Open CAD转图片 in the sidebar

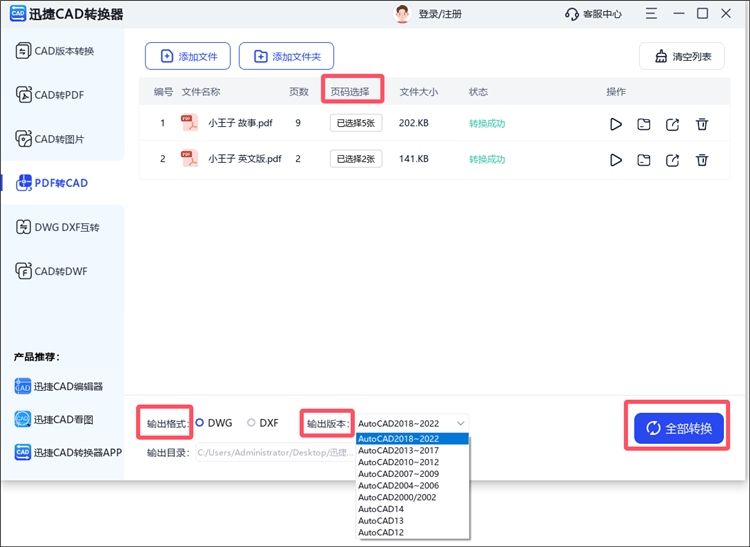50,139
